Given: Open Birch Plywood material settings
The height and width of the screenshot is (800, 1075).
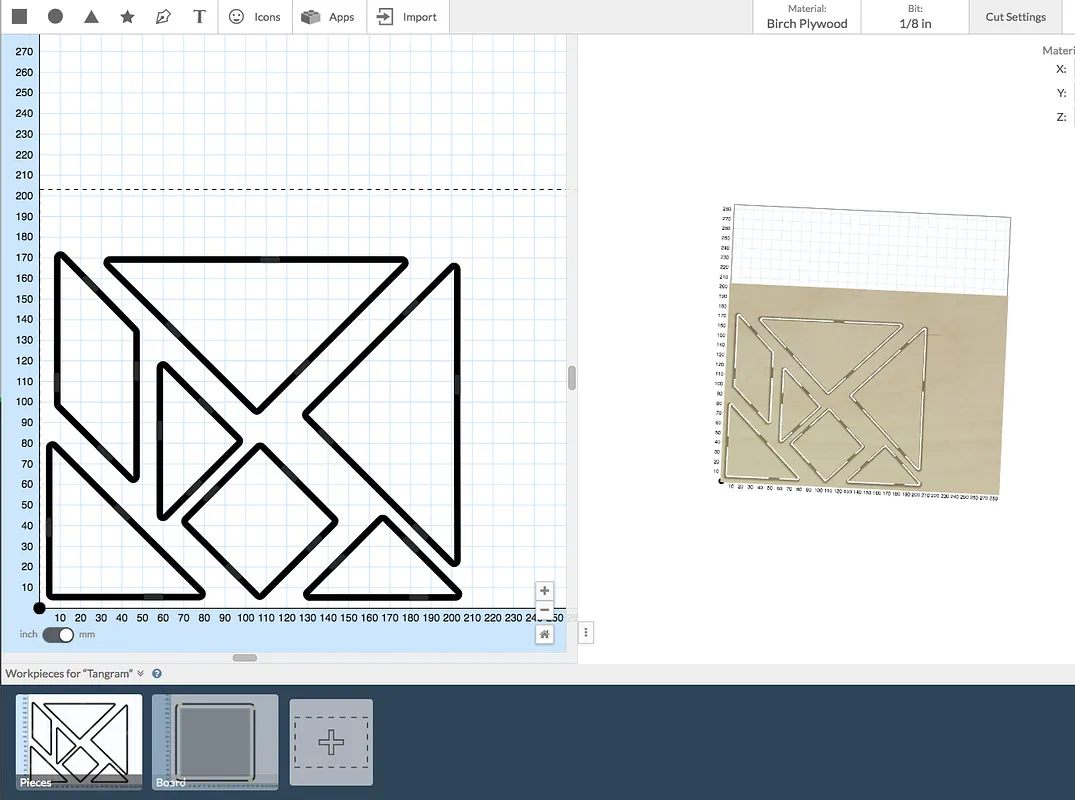Looking at the screenshot, I should tap(807, 17).
